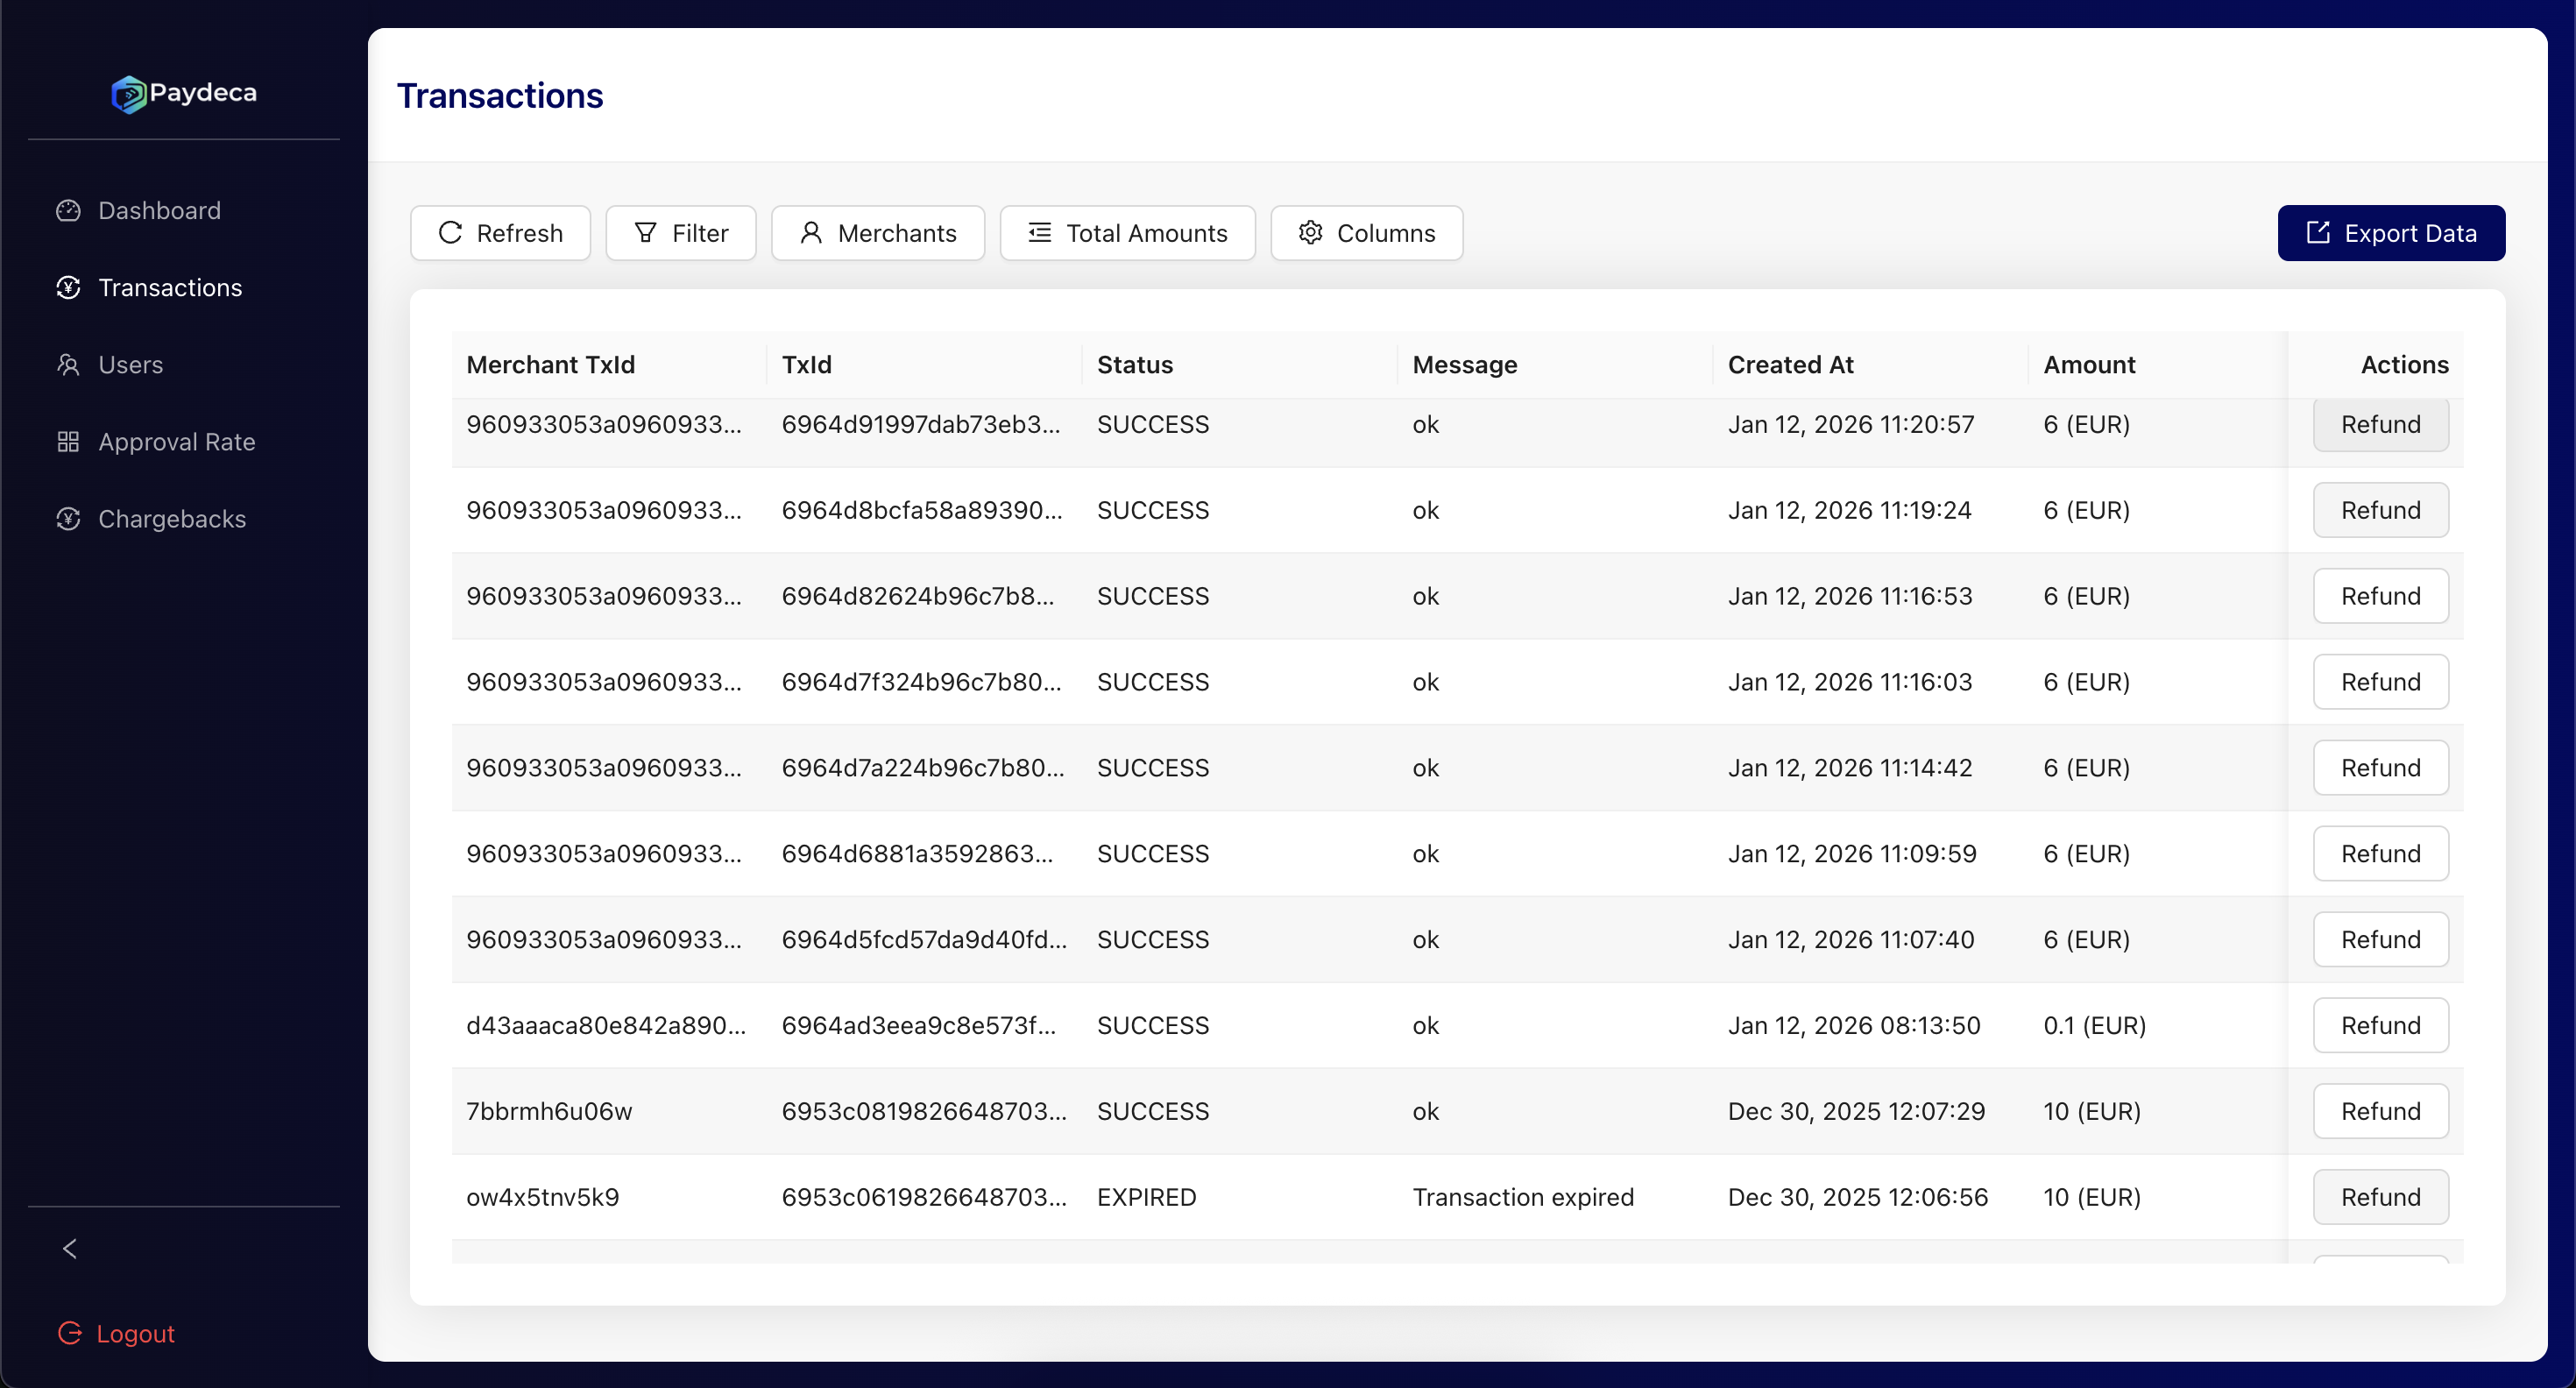Refund the 11:09:59 transaction
Viewport: 2576px width, 1388px height.
pyautogui.click(x=2380, y=854)
